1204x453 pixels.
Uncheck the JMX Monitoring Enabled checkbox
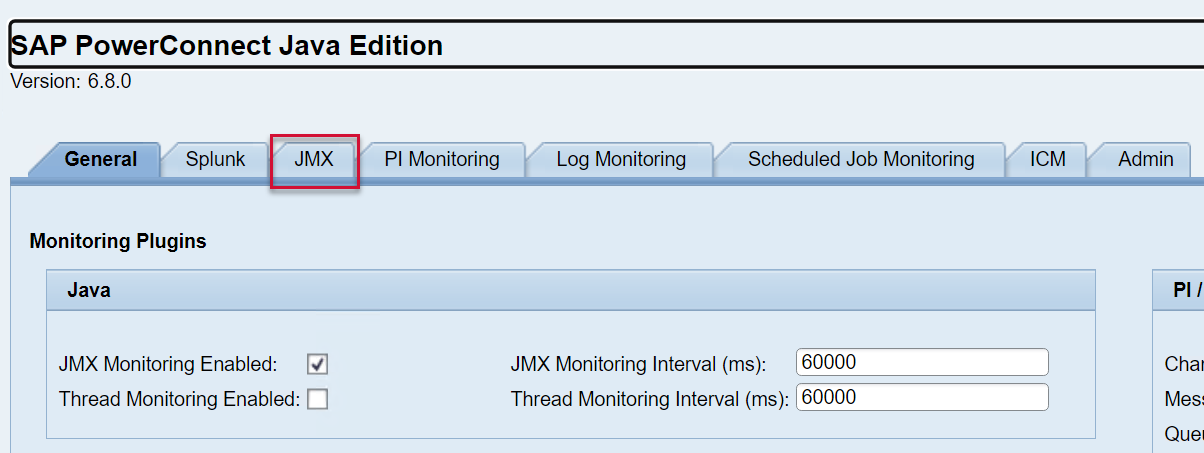318,363
